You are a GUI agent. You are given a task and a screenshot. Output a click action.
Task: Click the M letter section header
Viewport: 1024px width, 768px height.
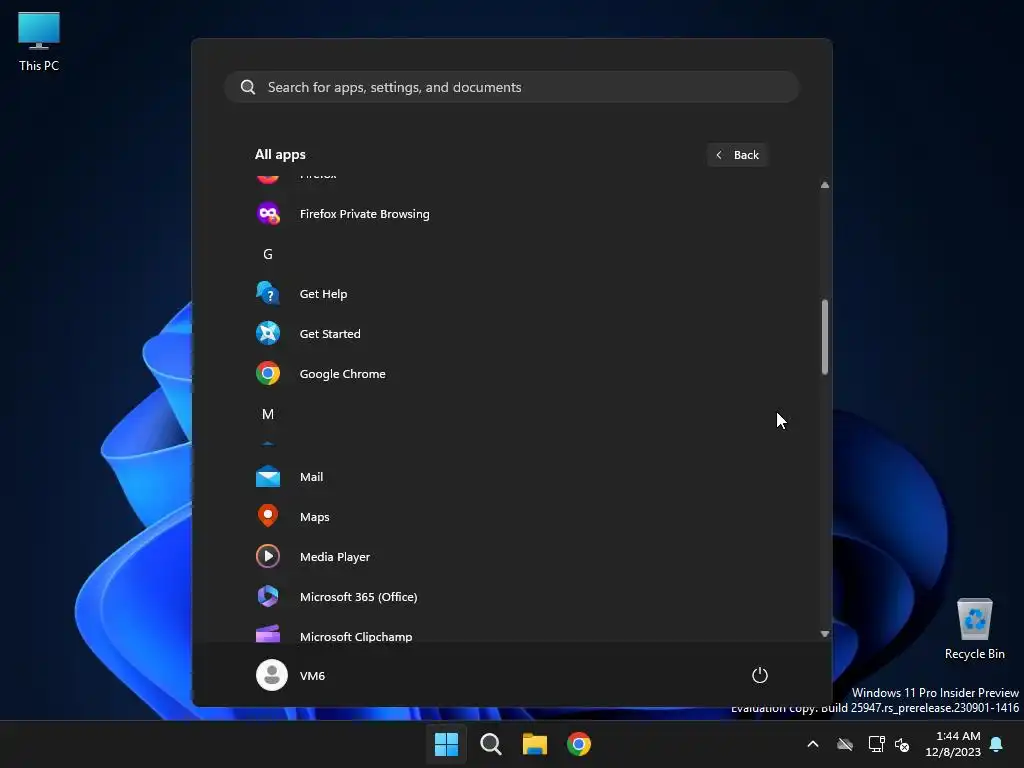pyautogui.click(x=268, y=414)
